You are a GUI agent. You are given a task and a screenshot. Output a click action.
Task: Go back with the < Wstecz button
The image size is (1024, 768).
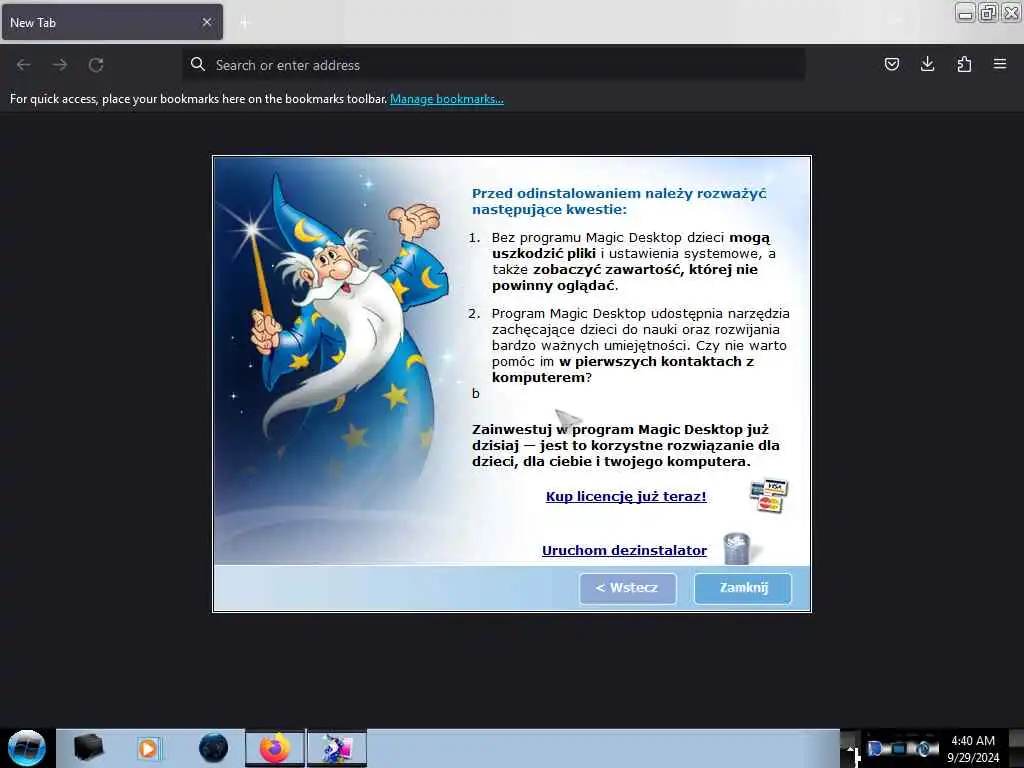(628, 588)
